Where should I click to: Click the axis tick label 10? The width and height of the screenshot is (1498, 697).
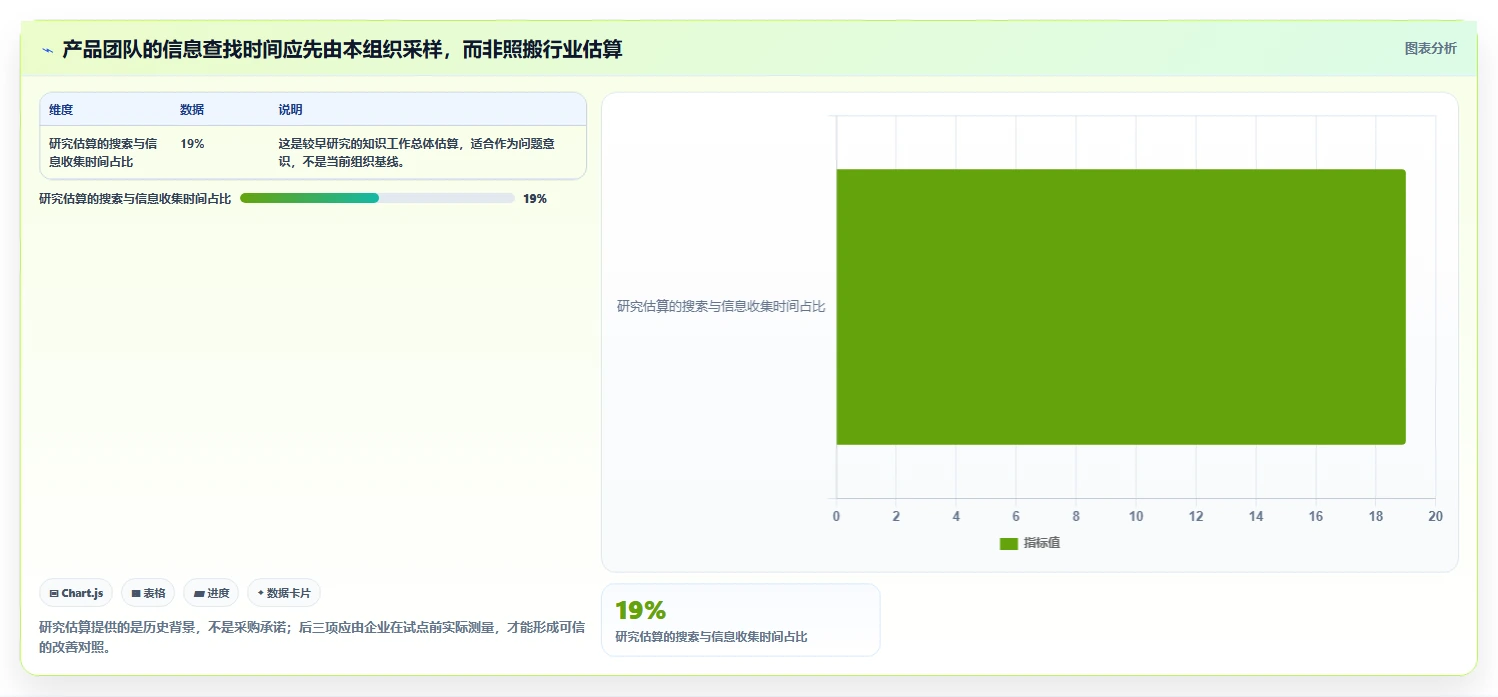coord(1136,516)
